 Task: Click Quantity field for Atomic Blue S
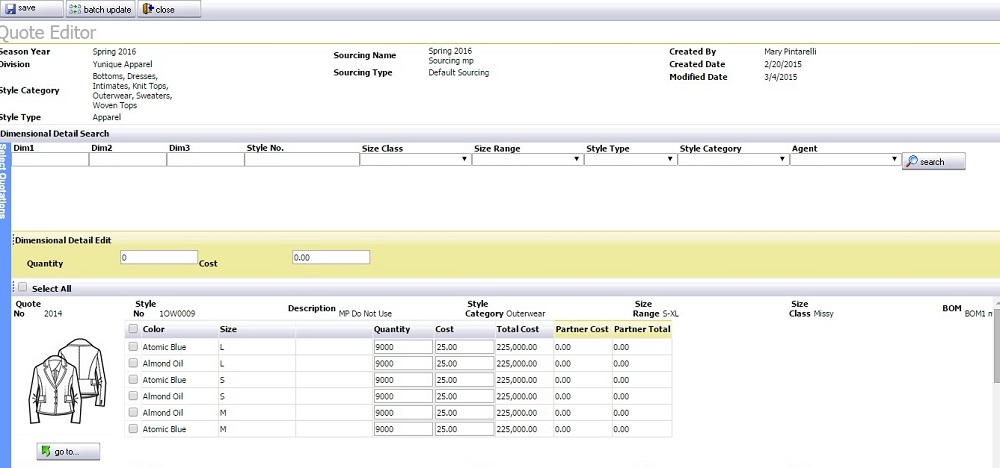pyautogui.click(x=404, y=380)
